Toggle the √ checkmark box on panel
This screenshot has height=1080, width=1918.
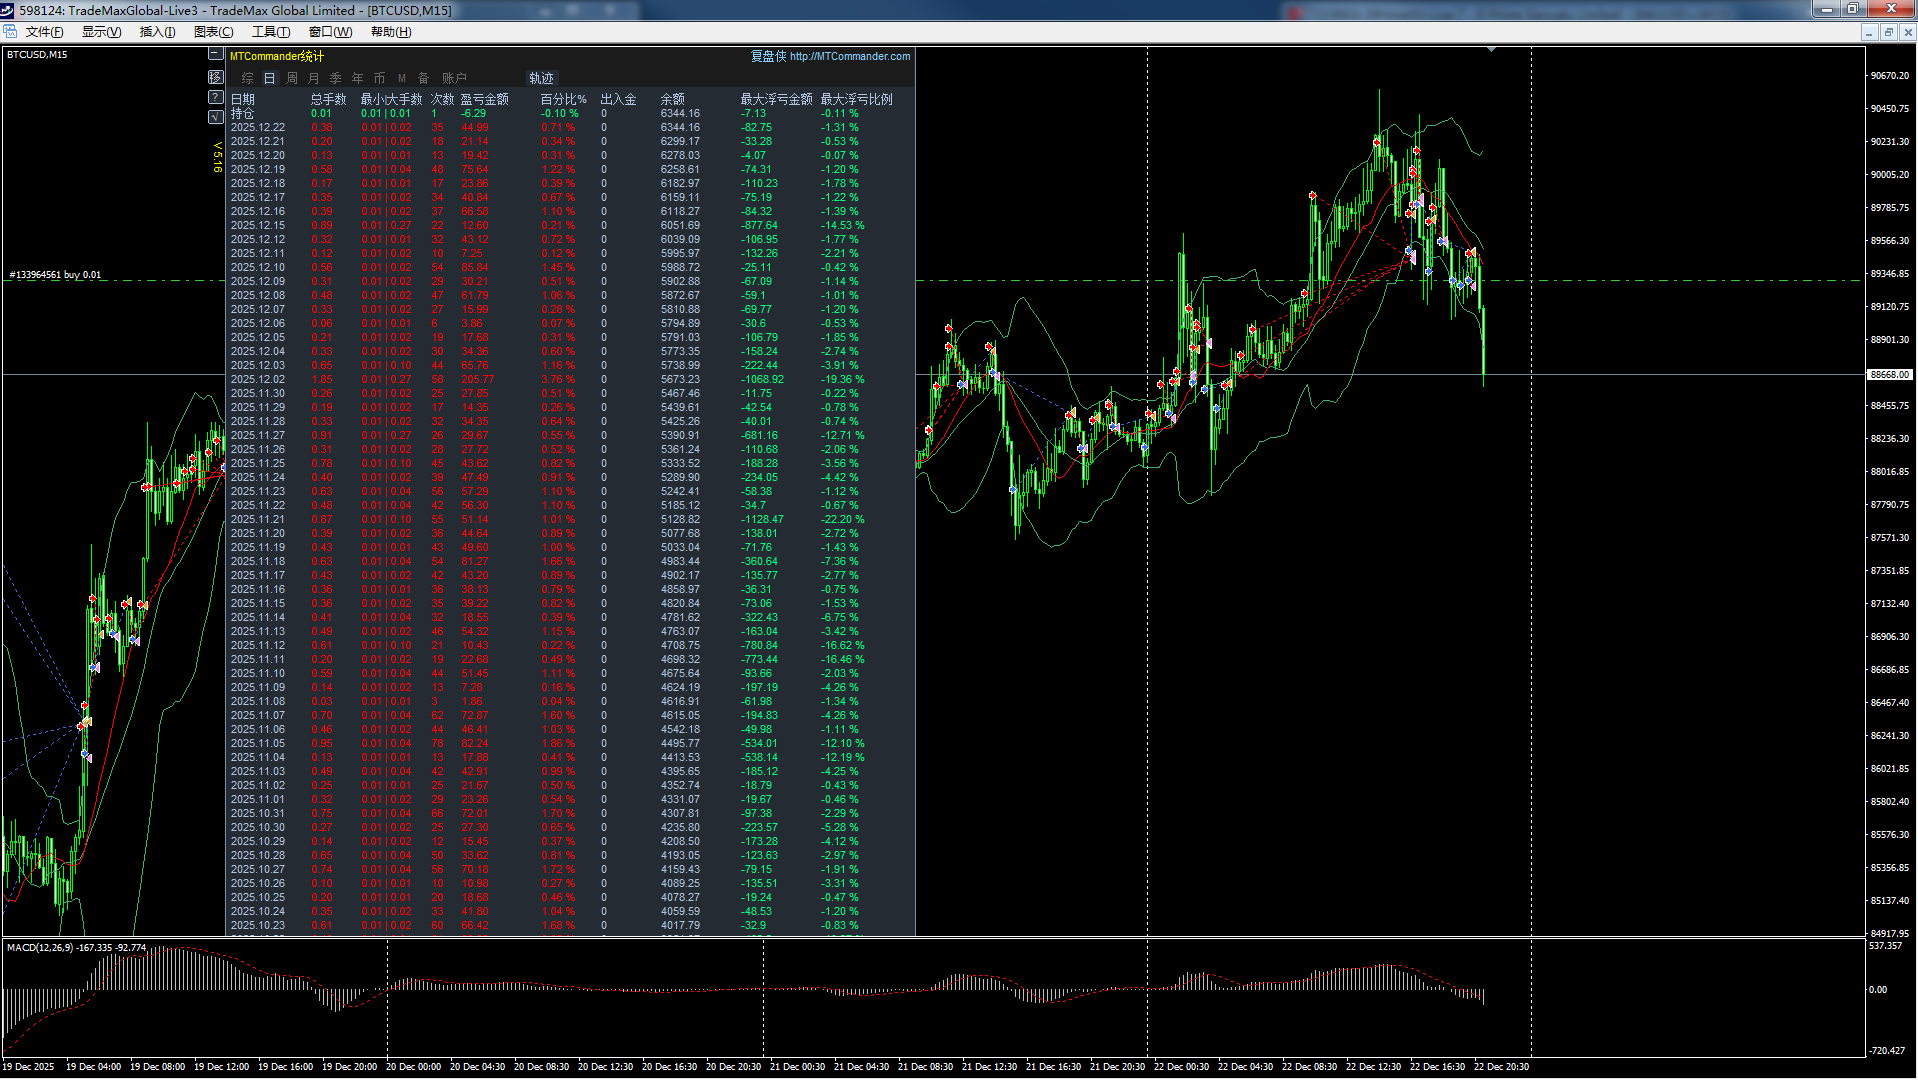pyautogui.click(x=215, y=117)
